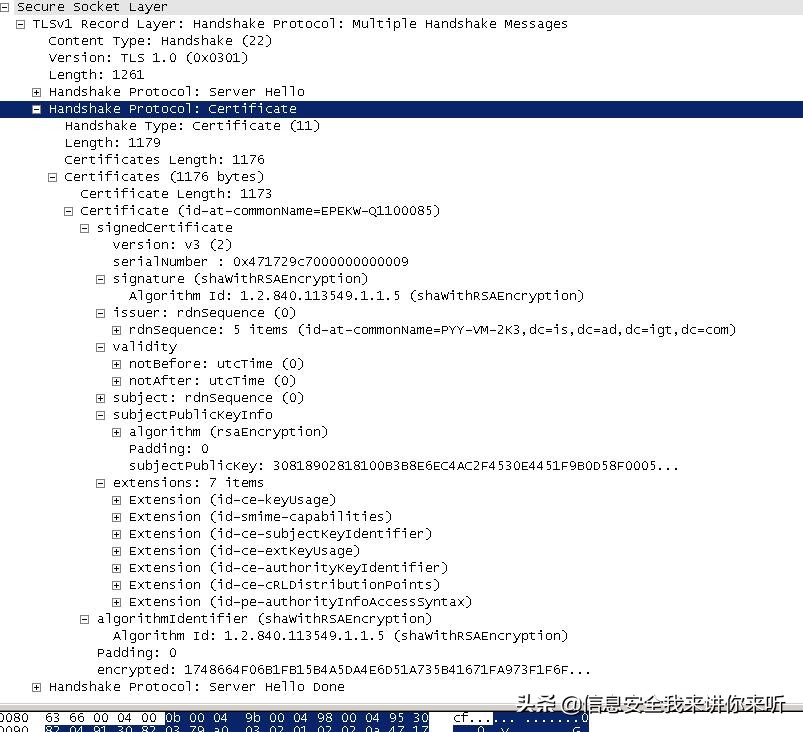The image size is (803, 732).
Task: Expand algorithm (rsaEncryption) node
Action: pyautogui.click(x=117, y=432)
